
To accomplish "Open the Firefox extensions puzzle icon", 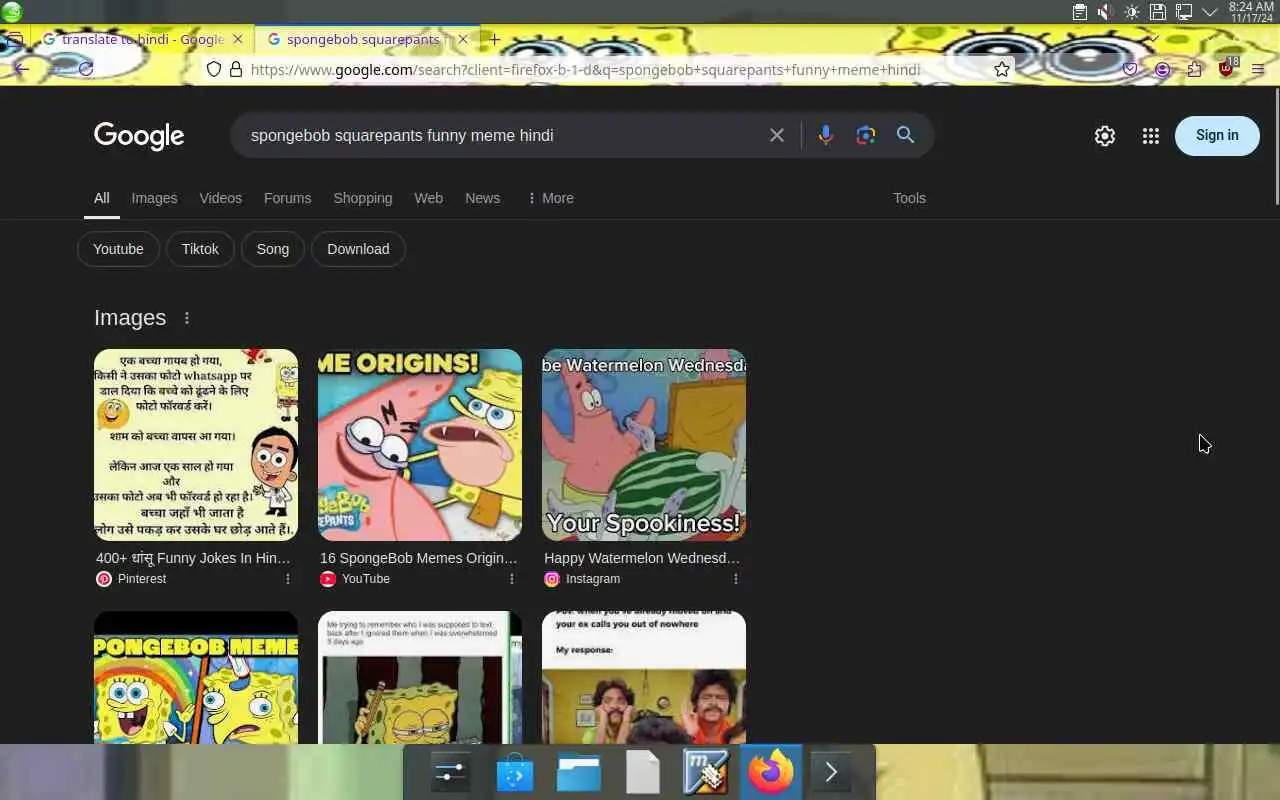I will [1194, 69].
